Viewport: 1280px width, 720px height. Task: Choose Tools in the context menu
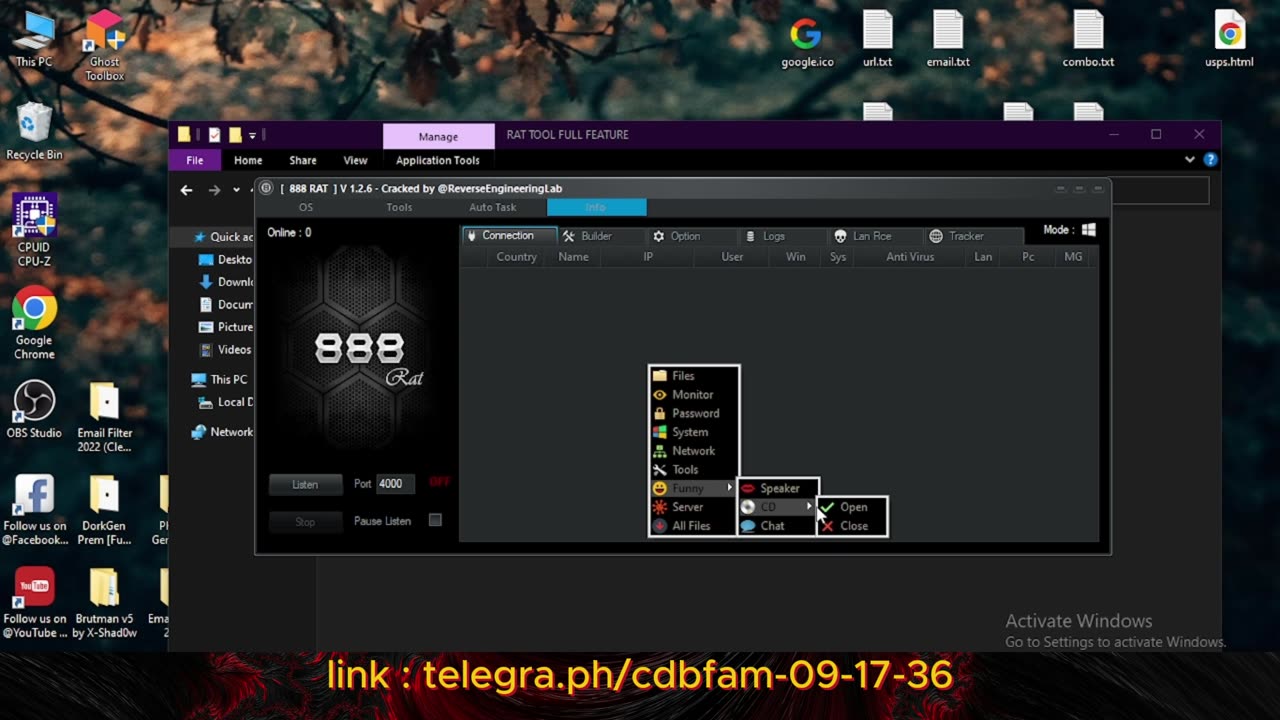[x=693, y=470]
